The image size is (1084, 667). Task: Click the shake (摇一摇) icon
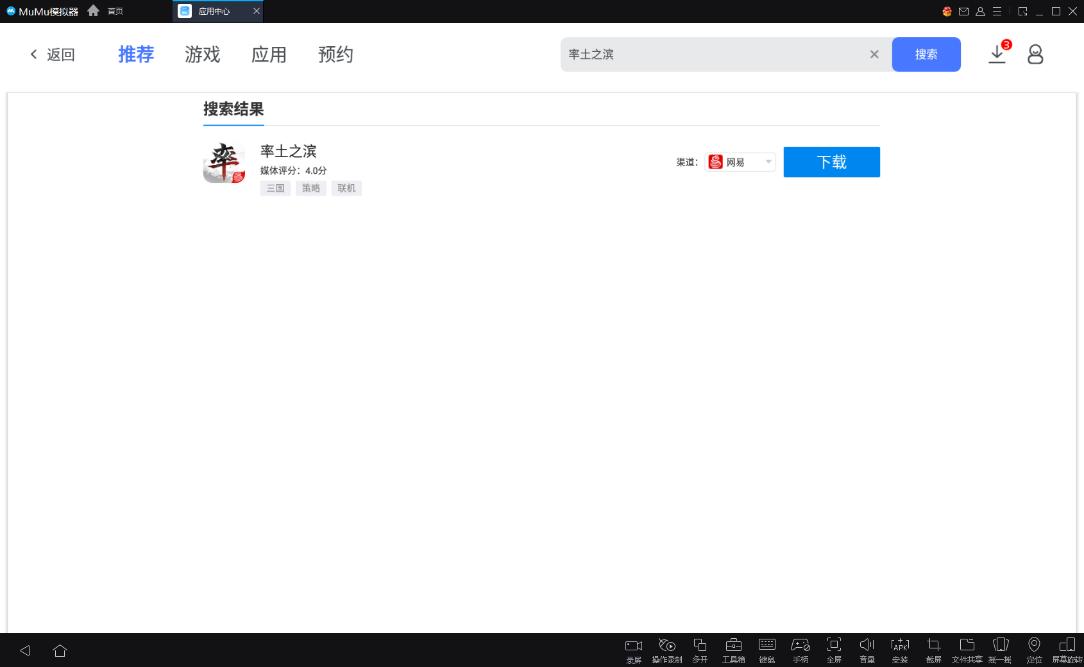[x=1000, y=647]
